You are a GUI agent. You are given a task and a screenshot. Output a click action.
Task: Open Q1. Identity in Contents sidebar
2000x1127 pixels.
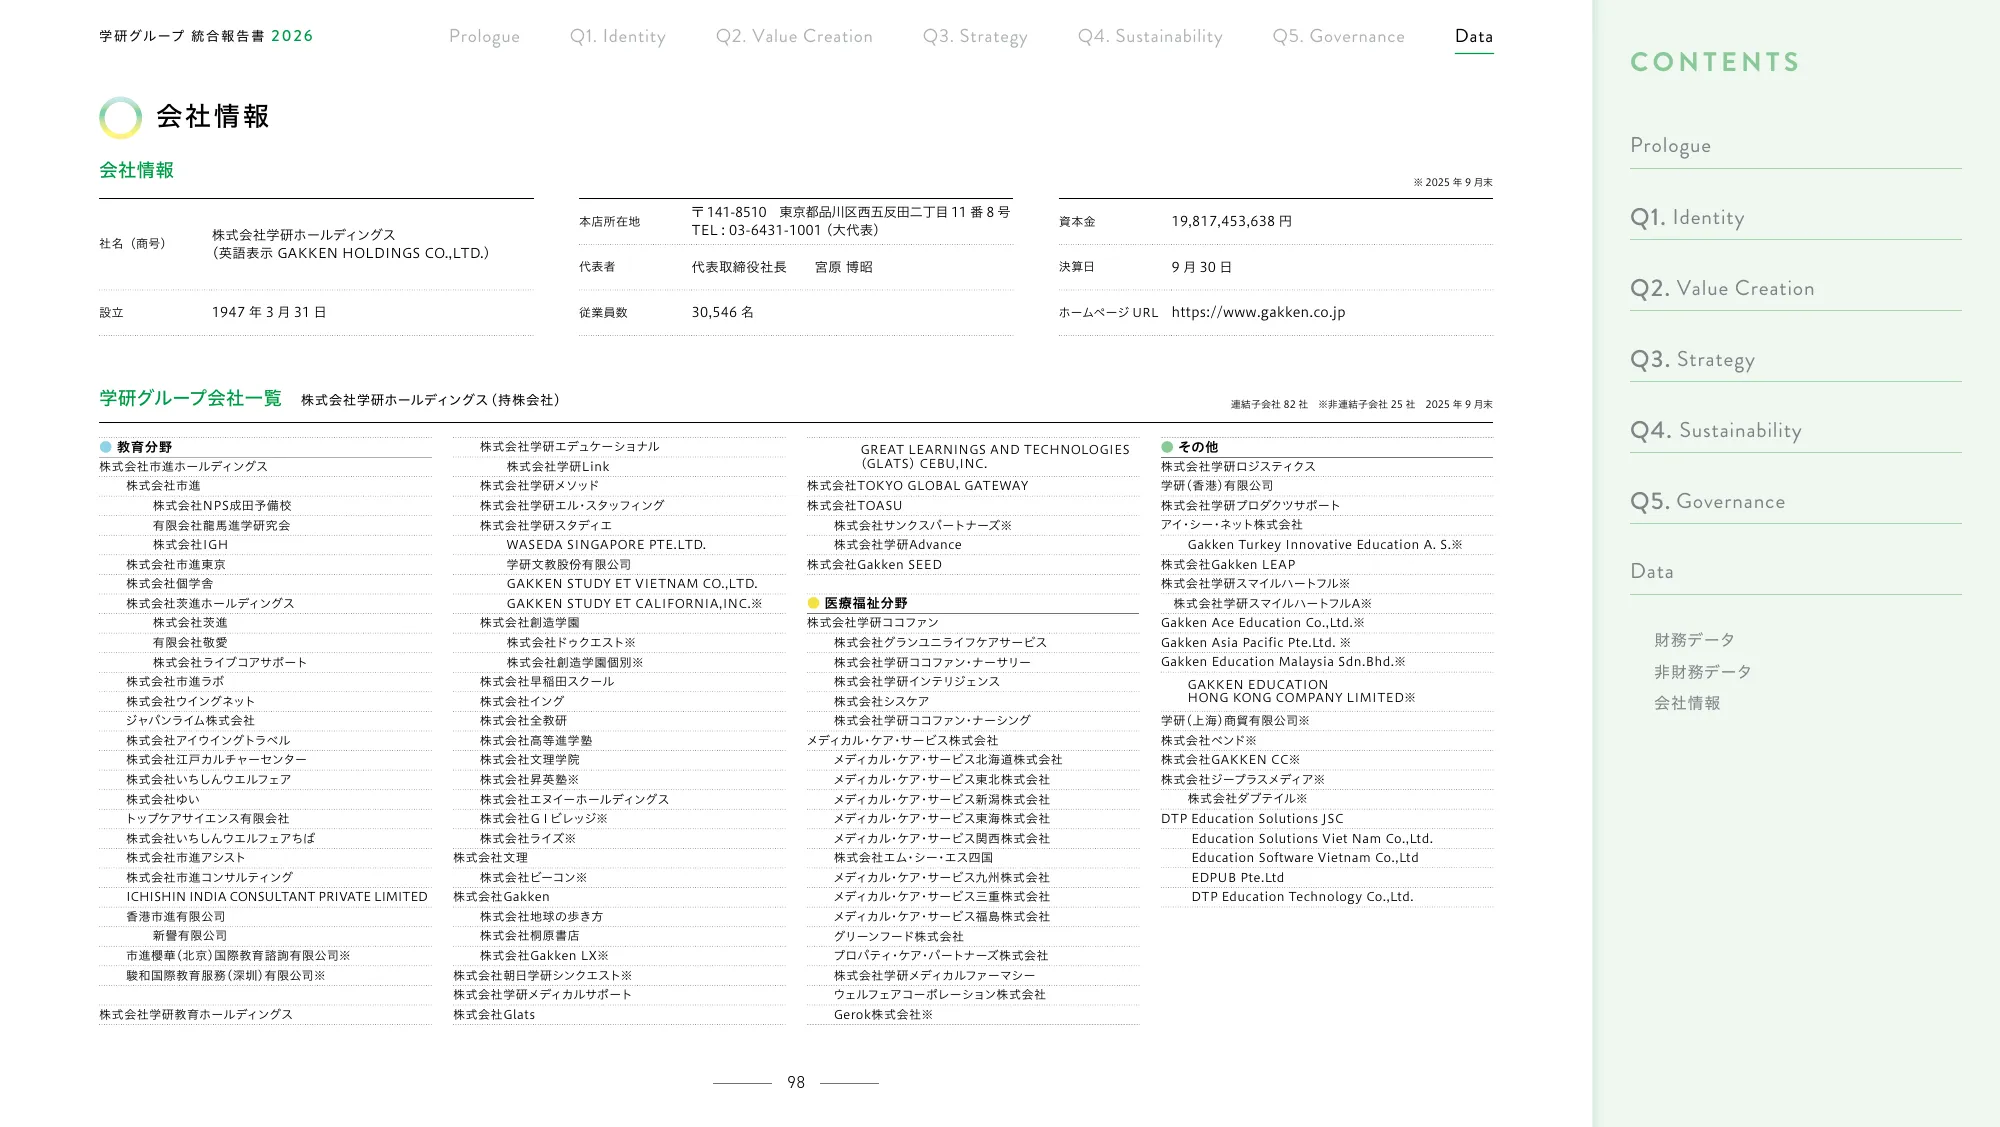point(1687,217)
